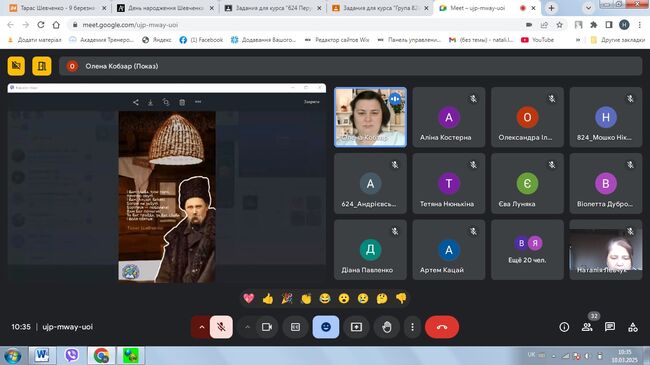Hide the emoji reactions bar toggle
The width and height of the screenshot is (650, 365).
tap(326, 327)
